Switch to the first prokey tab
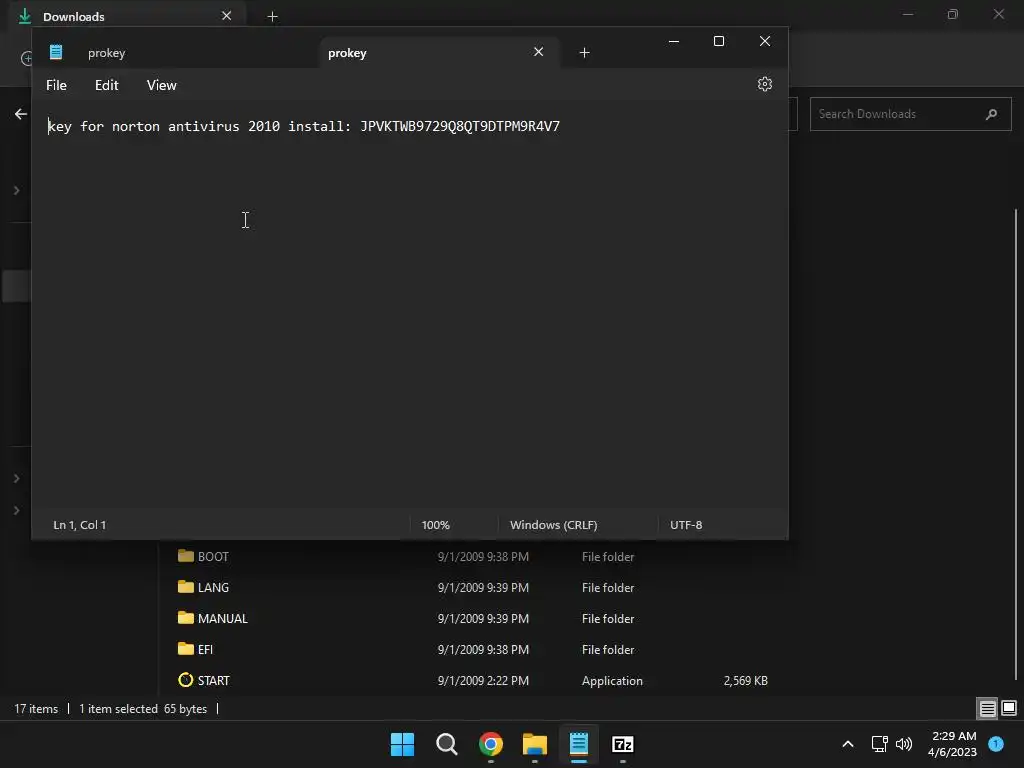This screenshot has width=1024, height=768. click(106, 53)
